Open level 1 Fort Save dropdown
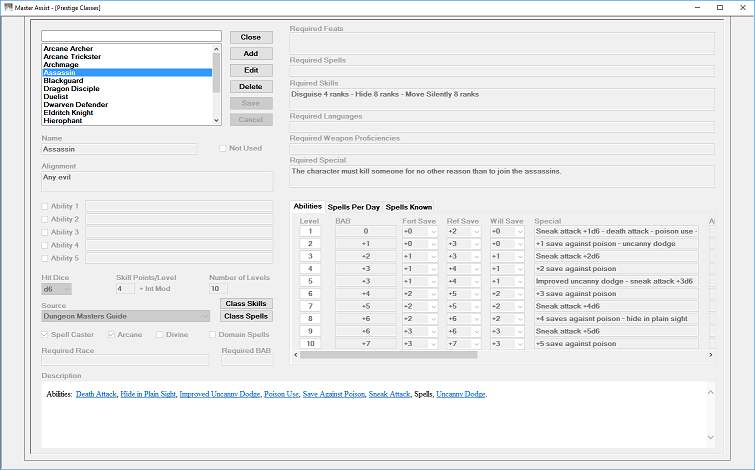 (x=433, y=232)
